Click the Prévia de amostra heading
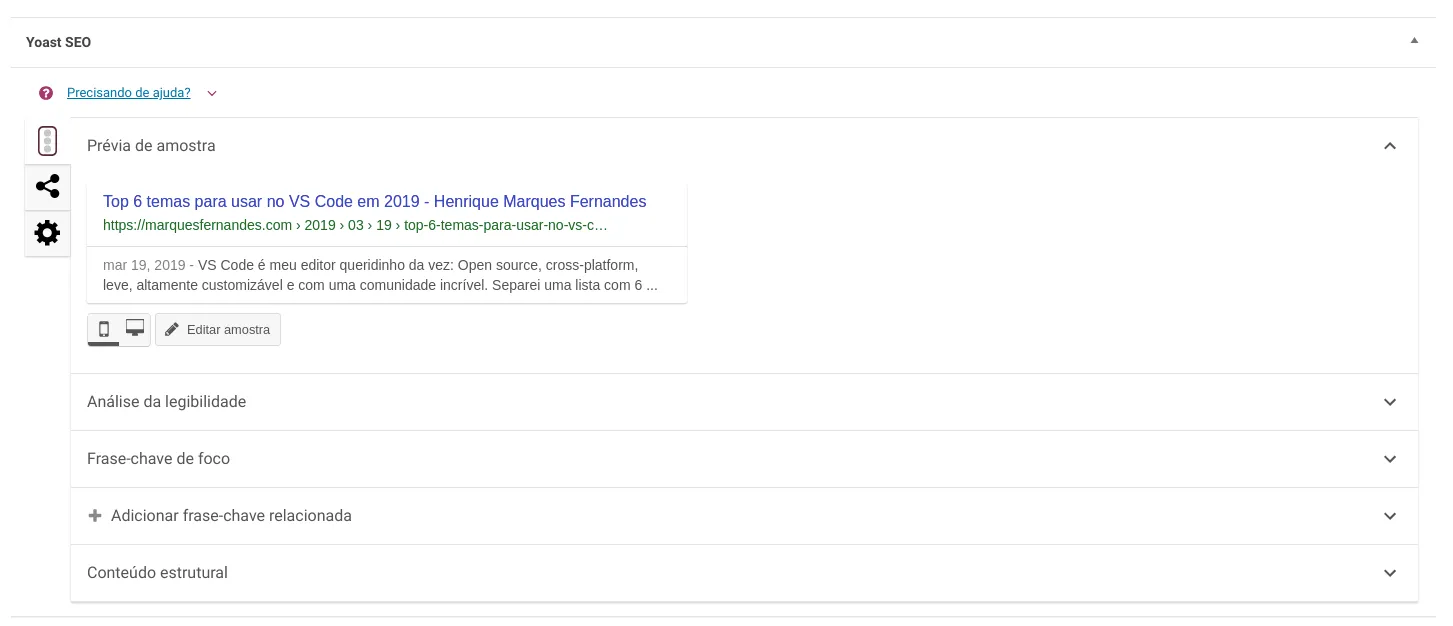1453x626 pixels. (151, 146)
